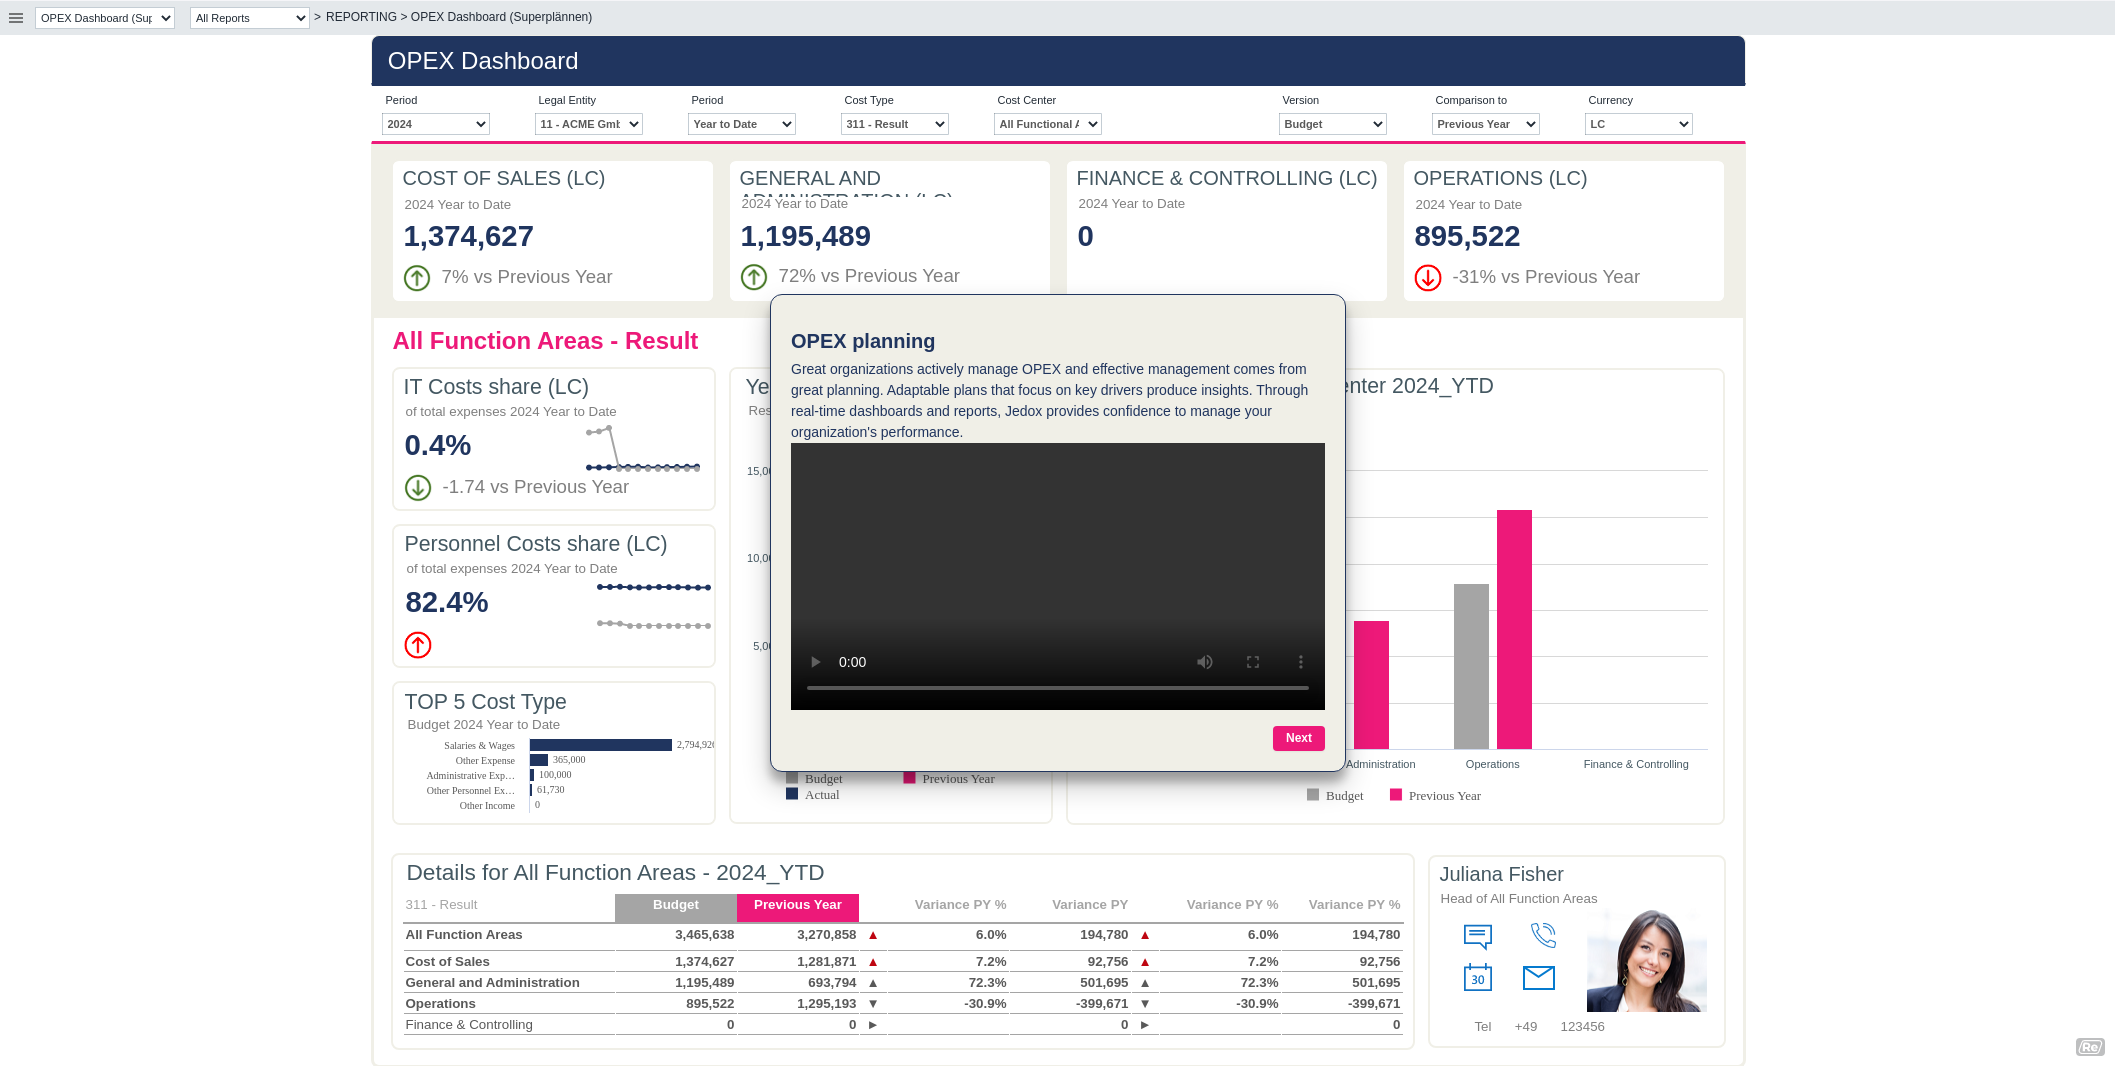This screenshot has height=1066, width=2115.
Task: Expand the Legal Entity dropdown
Action: [x=588, y=124]
